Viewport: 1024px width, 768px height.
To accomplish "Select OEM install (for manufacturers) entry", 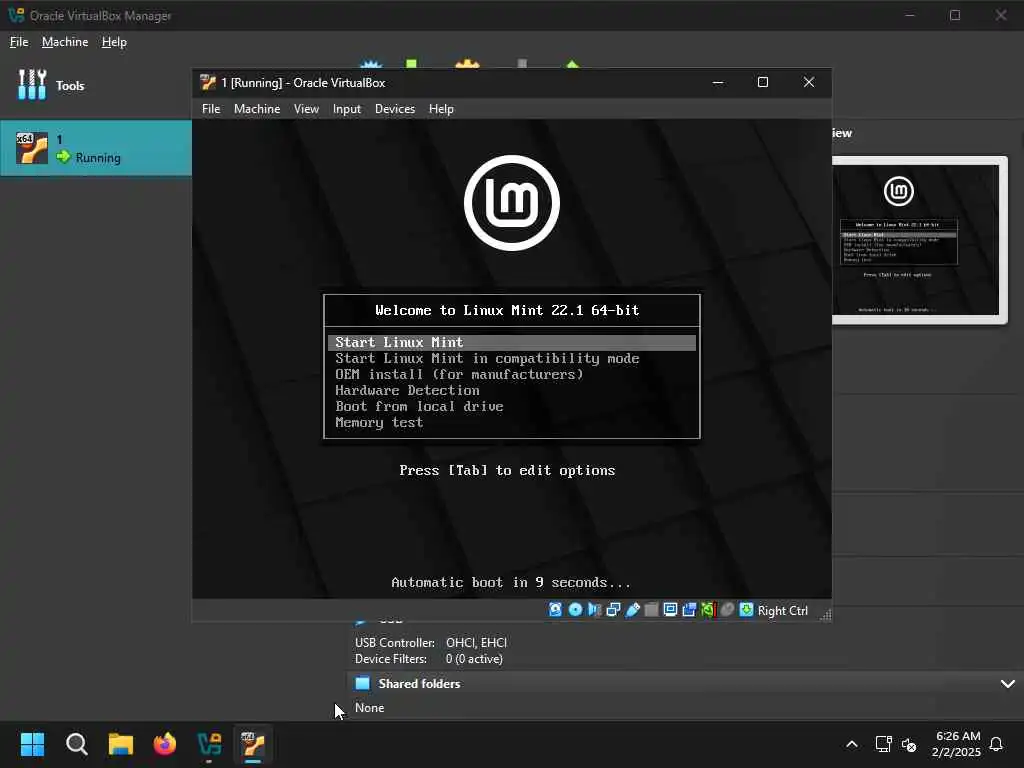I will point(459,374).
